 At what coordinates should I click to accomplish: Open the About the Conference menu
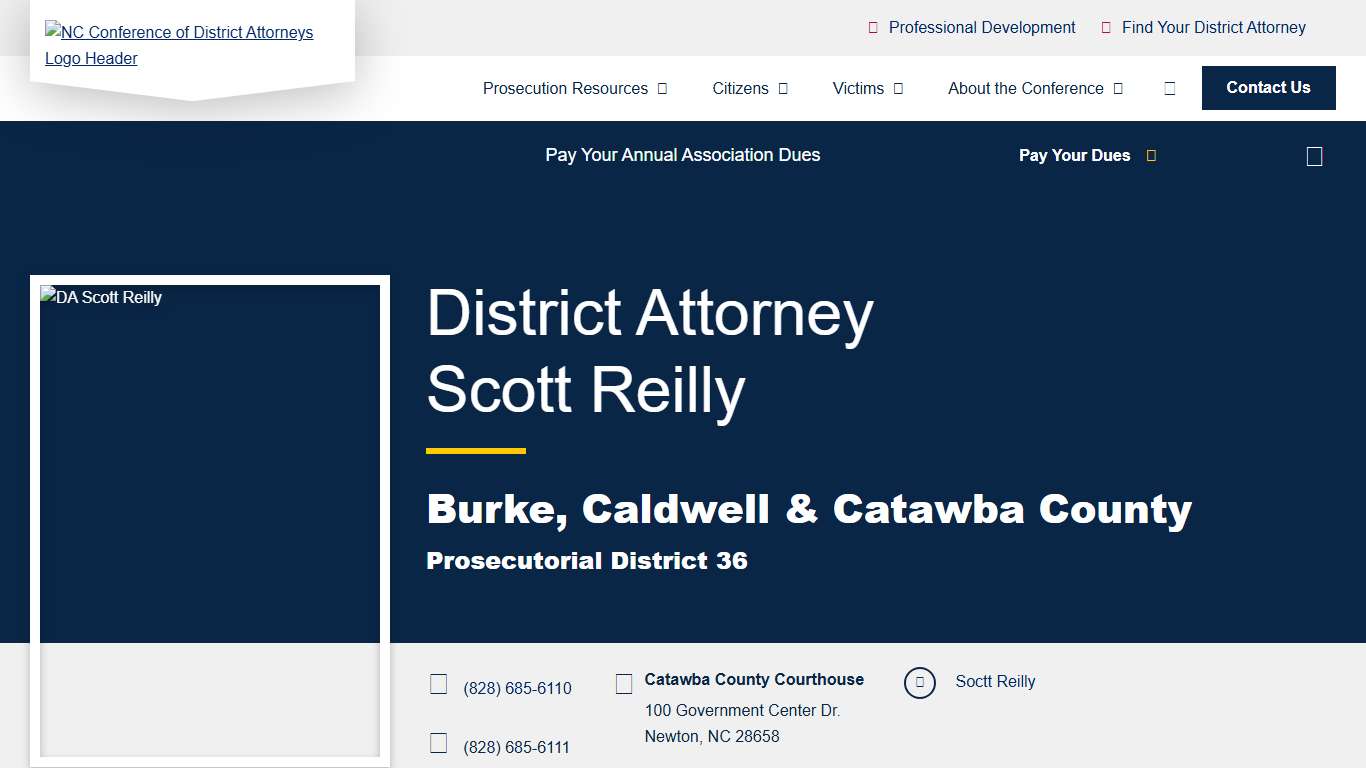[x=1026, y=88]
